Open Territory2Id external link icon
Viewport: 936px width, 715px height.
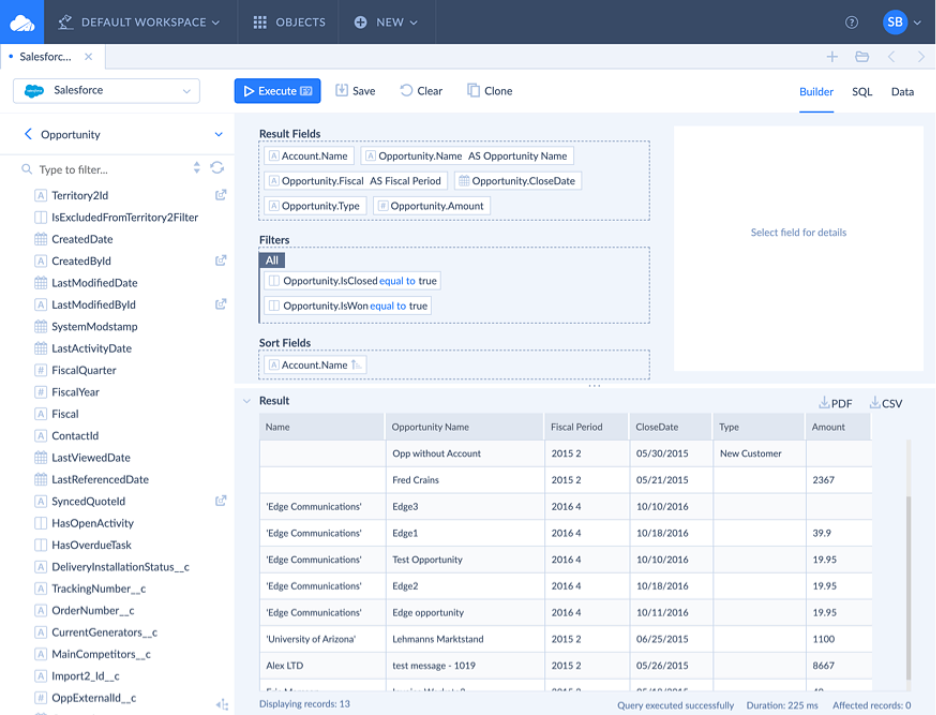coord(220,195)
